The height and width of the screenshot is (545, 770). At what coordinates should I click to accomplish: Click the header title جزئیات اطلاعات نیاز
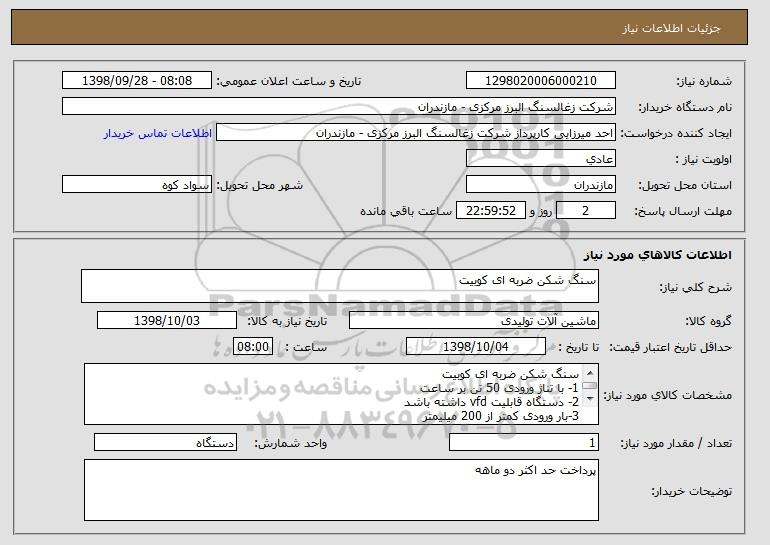coord(671,28)
